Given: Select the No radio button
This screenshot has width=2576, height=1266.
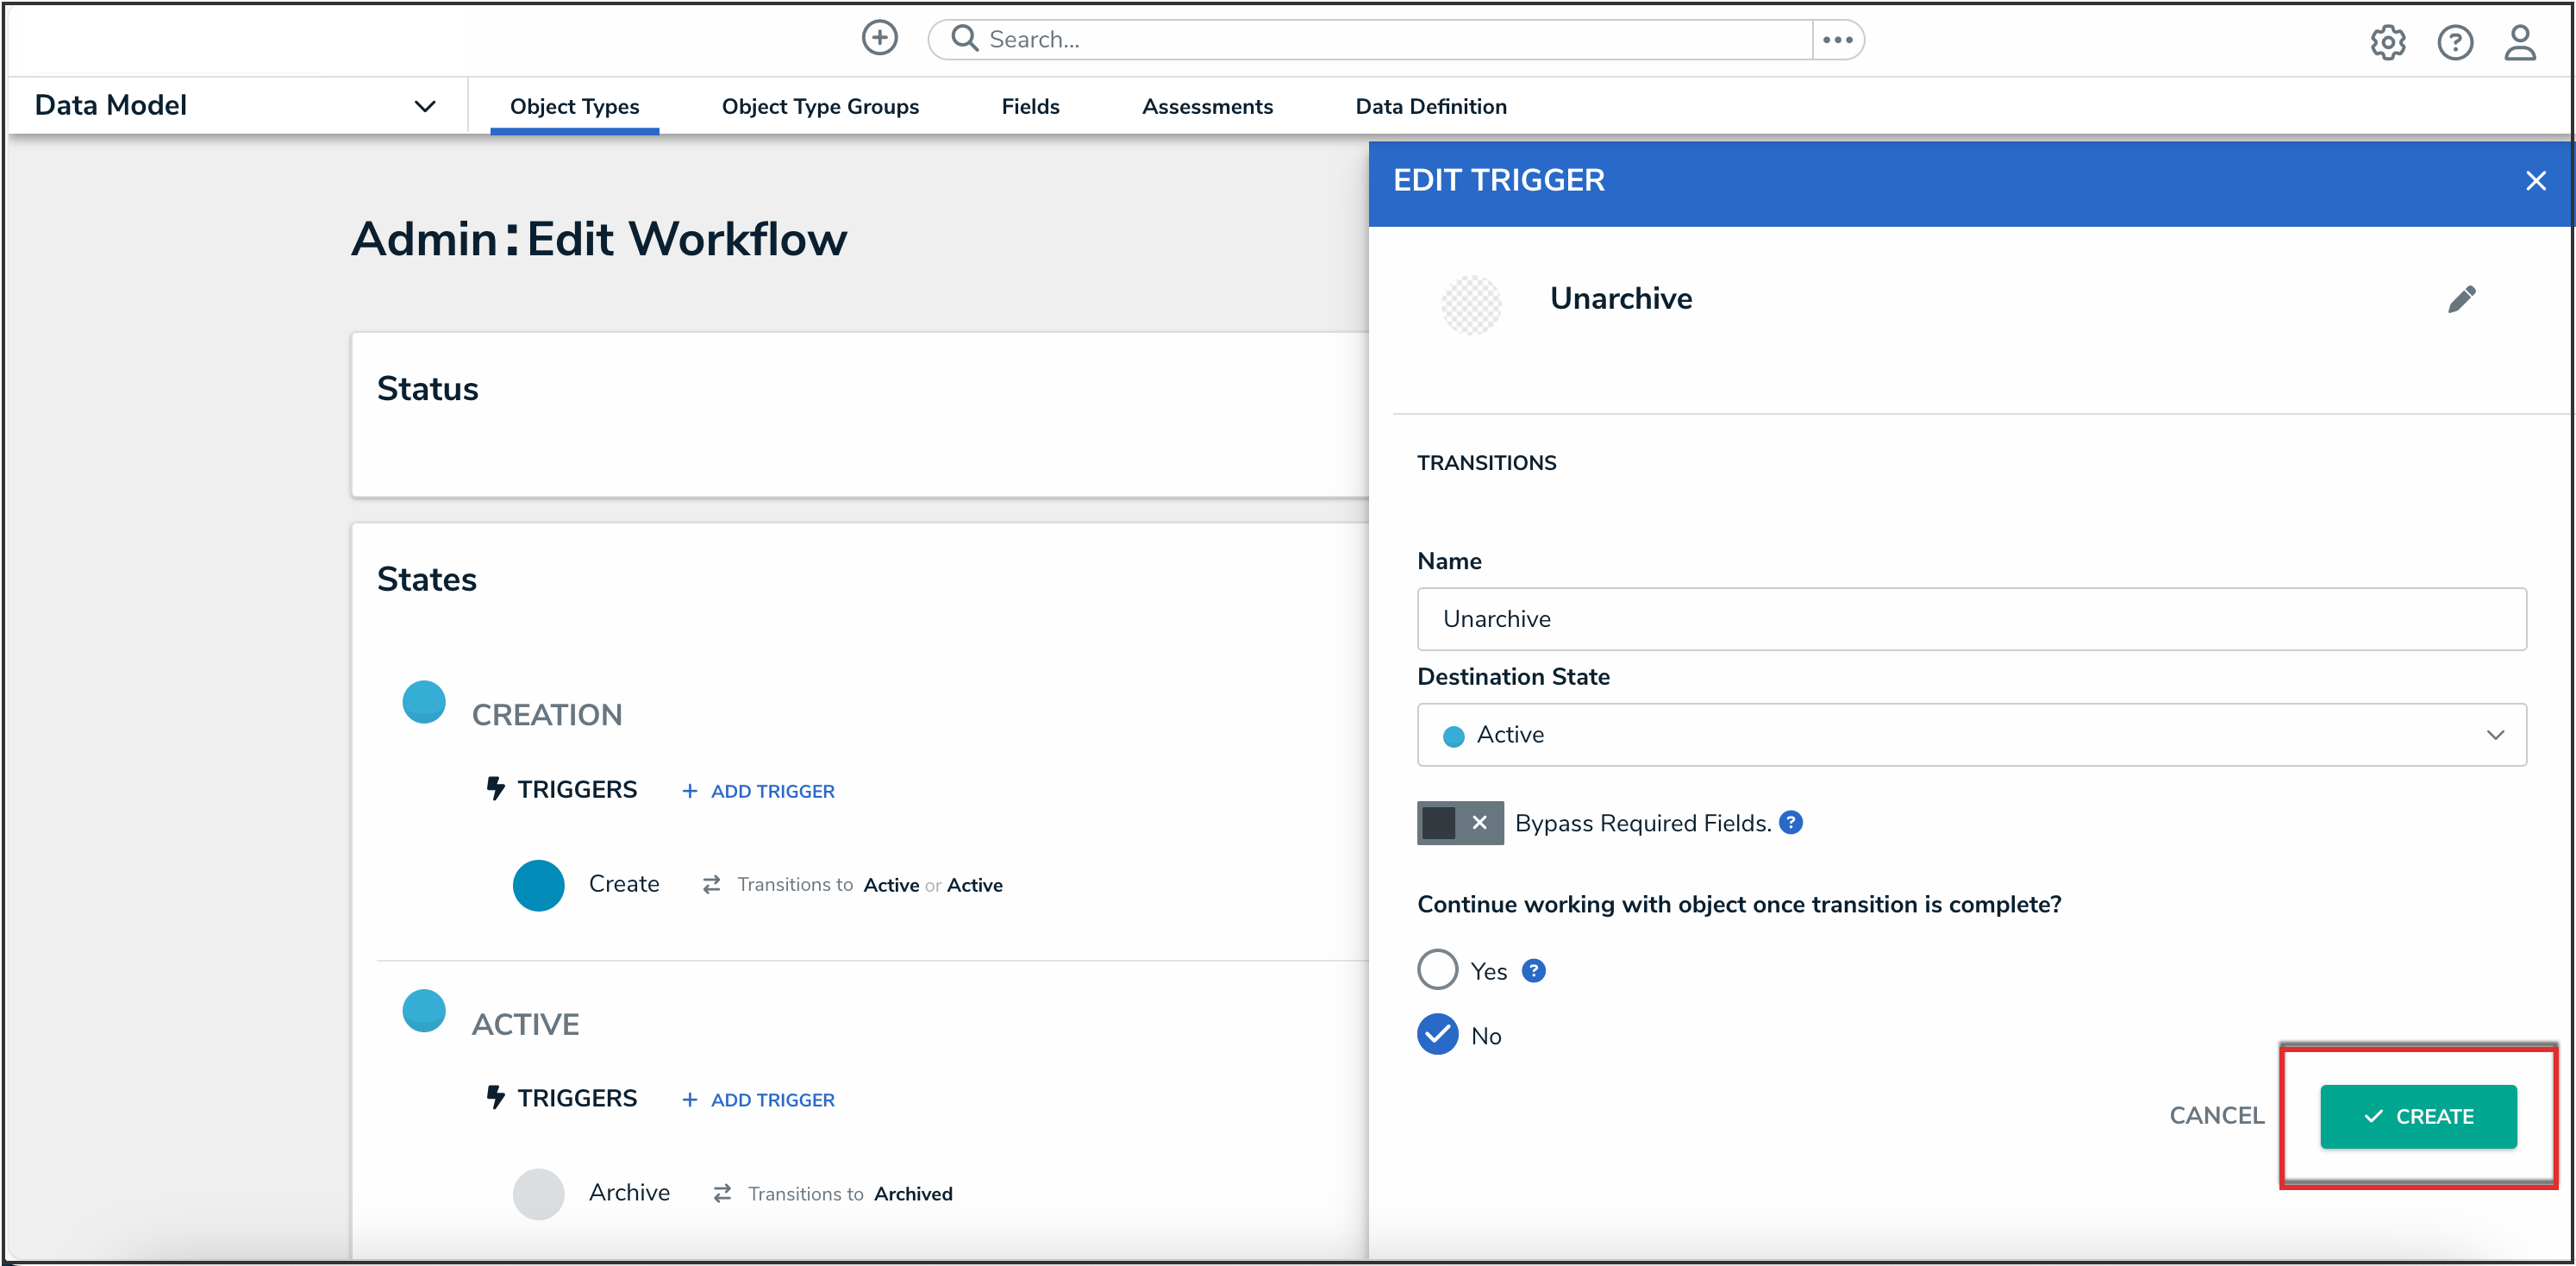Looking at the screenshot, I should coord(1437,1034).
